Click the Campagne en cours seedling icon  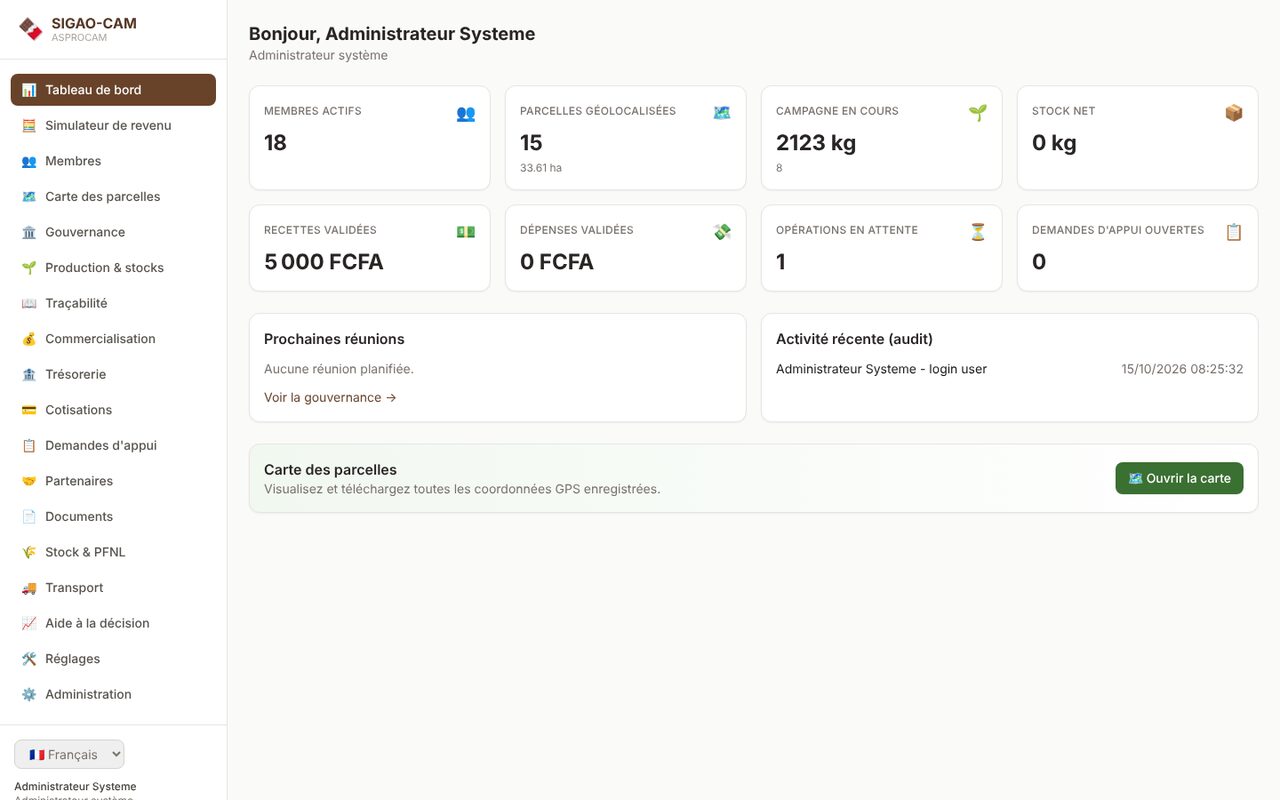pos(978,113)
